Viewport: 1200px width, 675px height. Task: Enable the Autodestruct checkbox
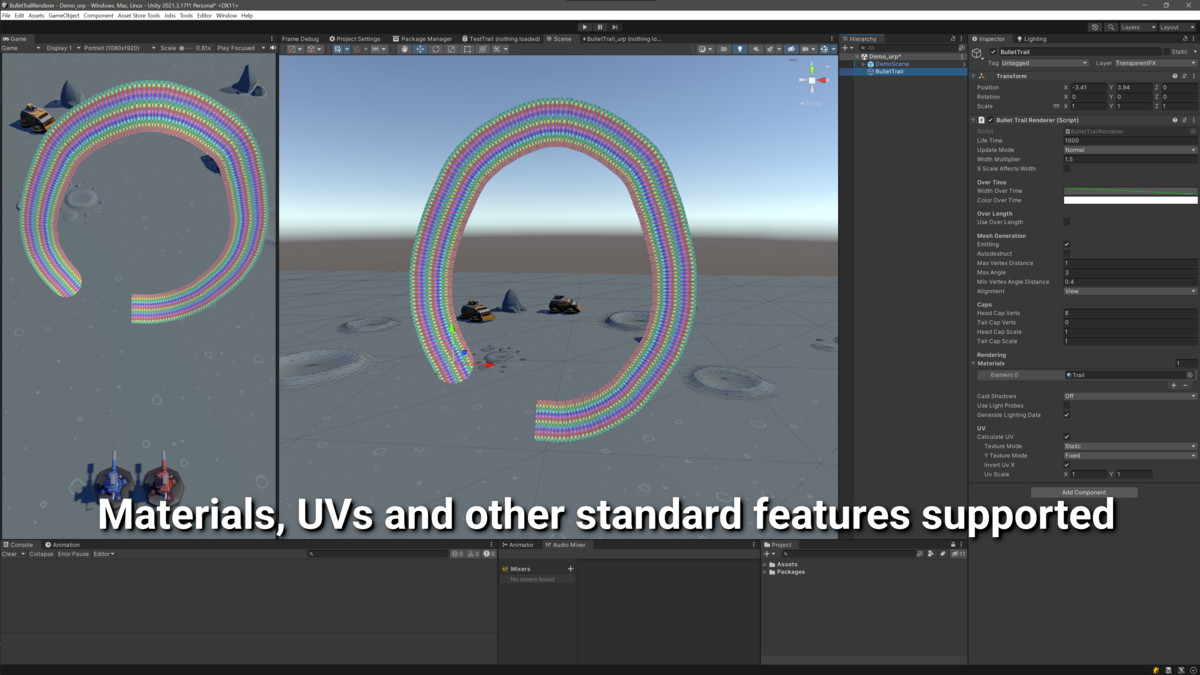(x=1068, y=253)
